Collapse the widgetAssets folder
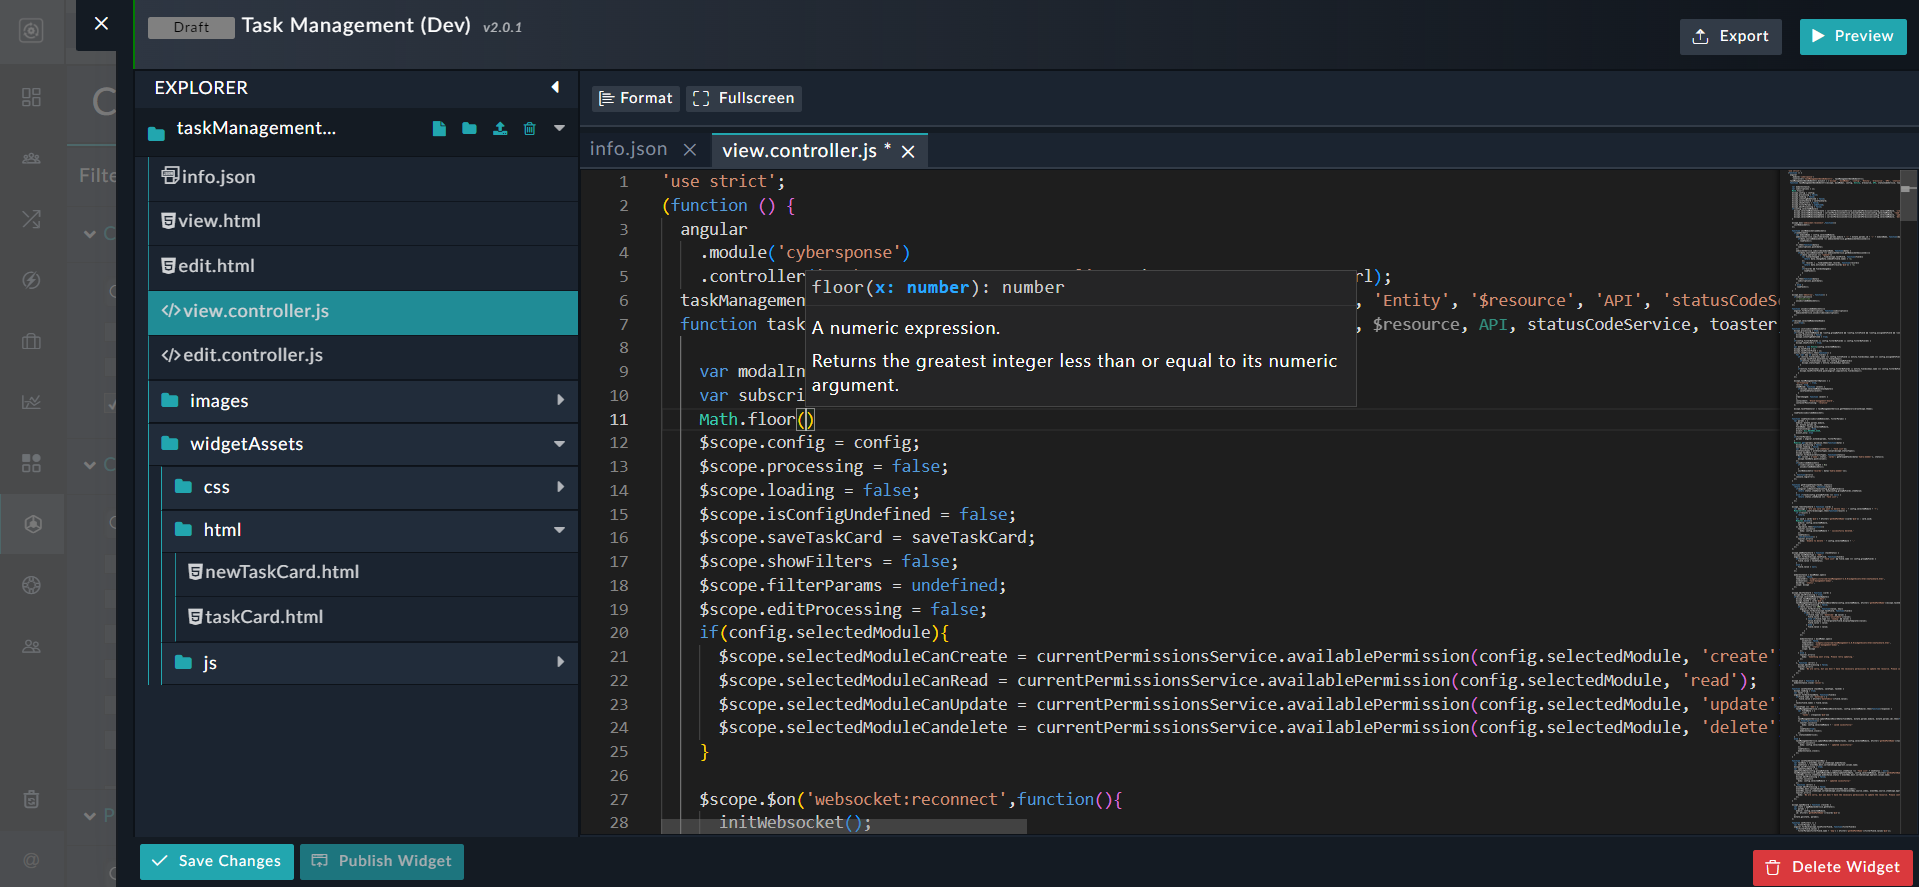This screenshot has width=1919, height=887. pyautogui.click(x=560, y=444)
